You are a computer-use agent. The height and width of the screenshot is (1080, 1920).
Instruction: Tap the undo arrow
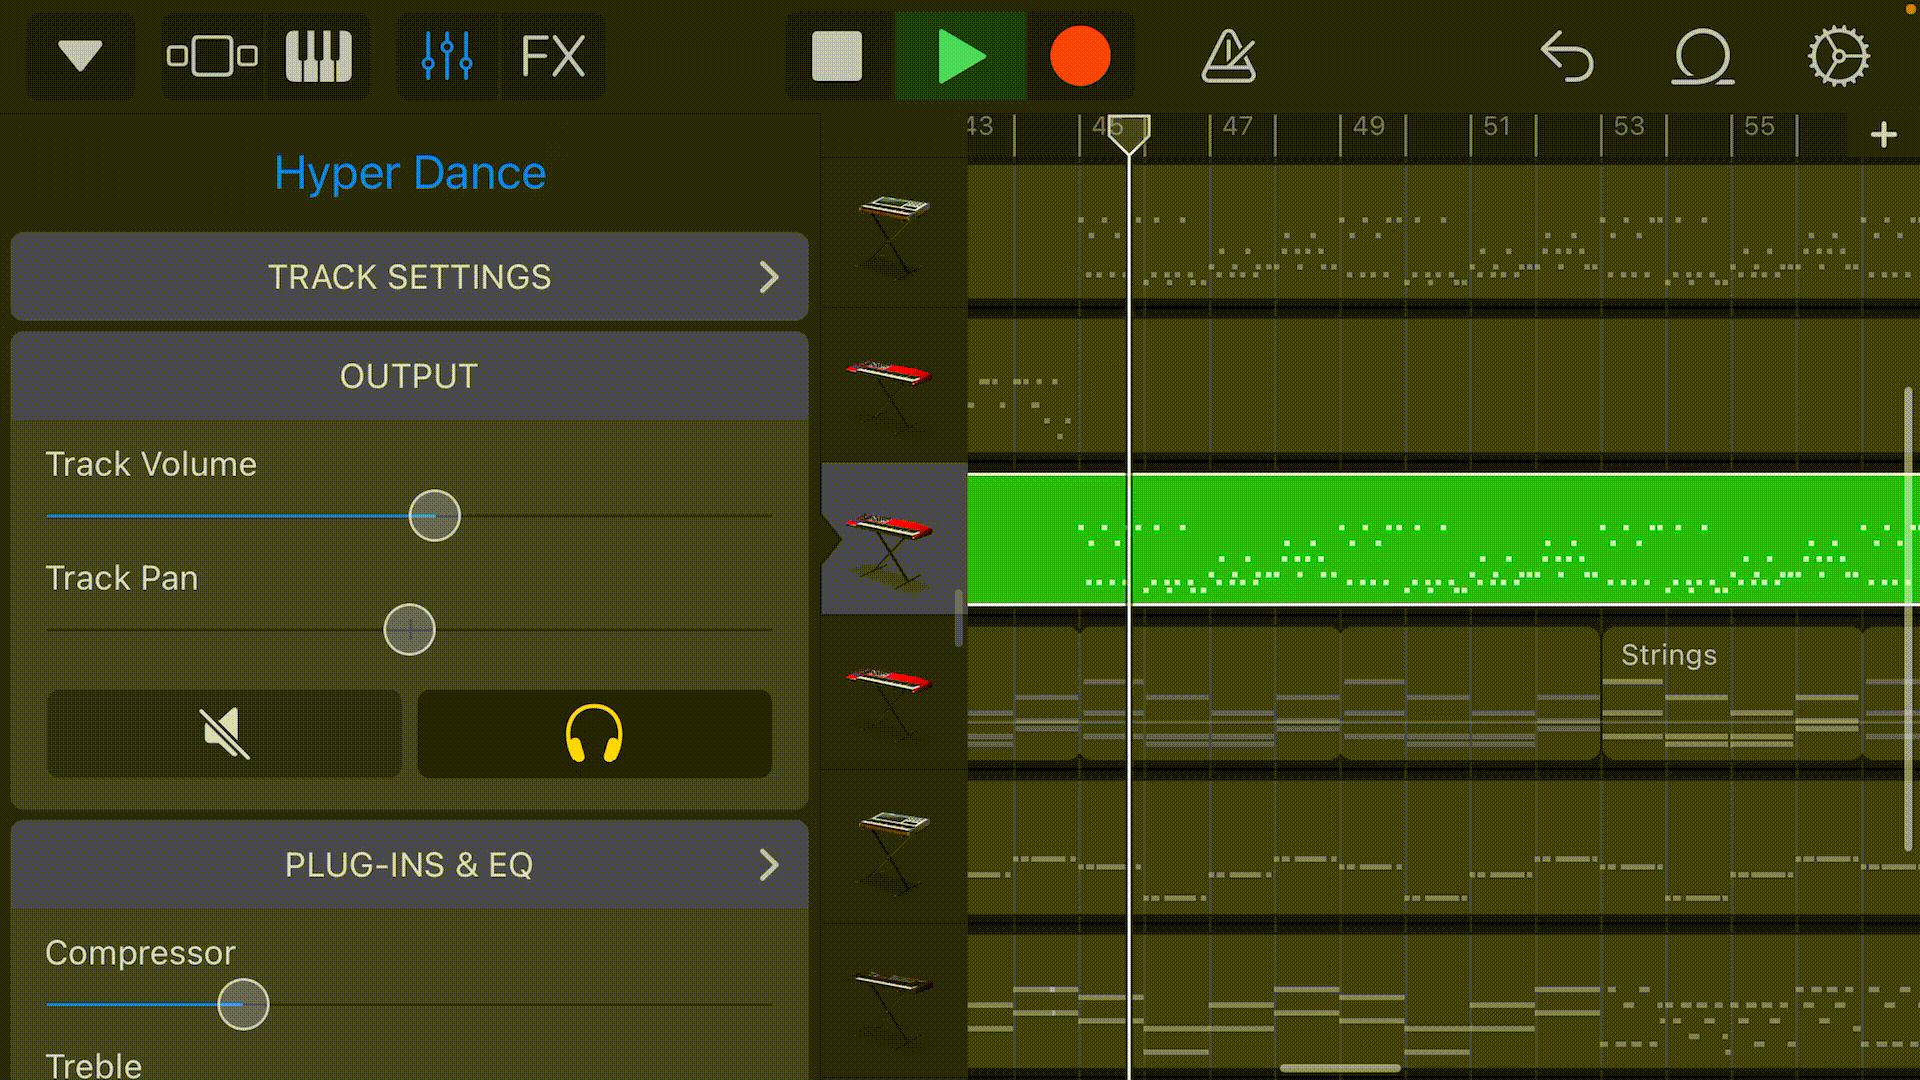pos(1568,56)
